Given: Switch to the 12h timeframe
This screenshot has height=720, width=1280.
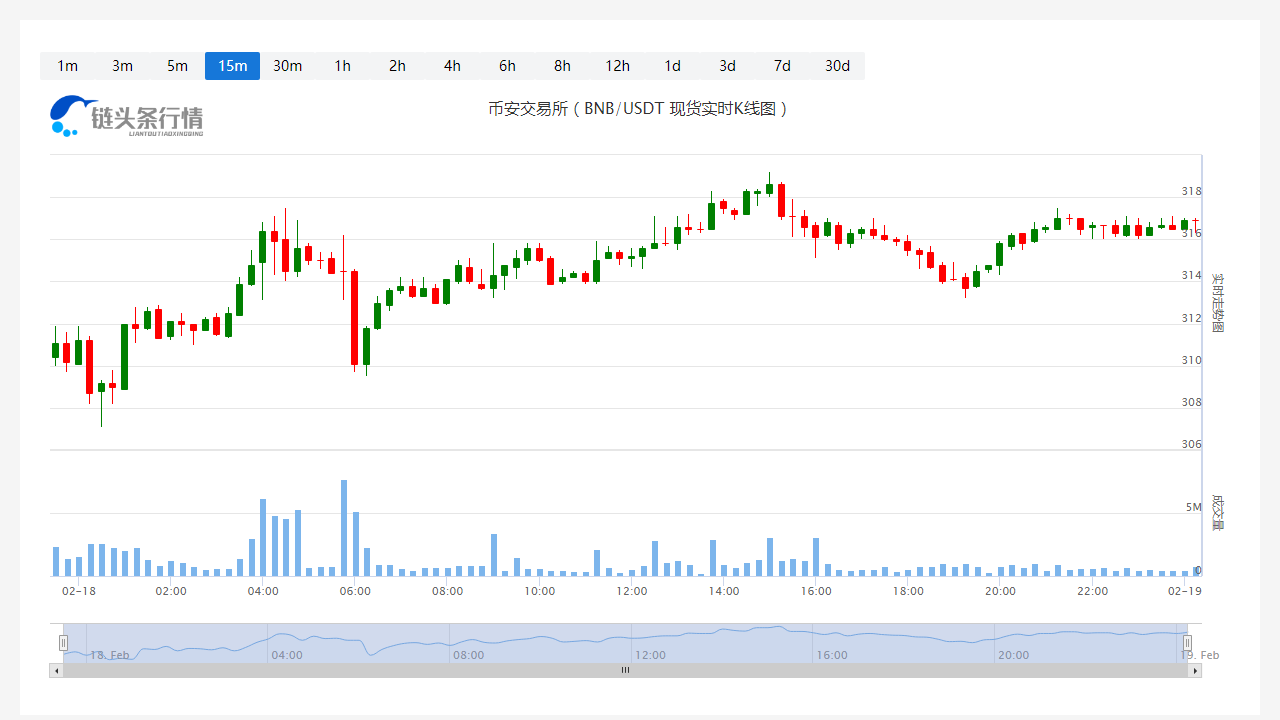Looking at the screenshot, I should (x=617, y=66).
